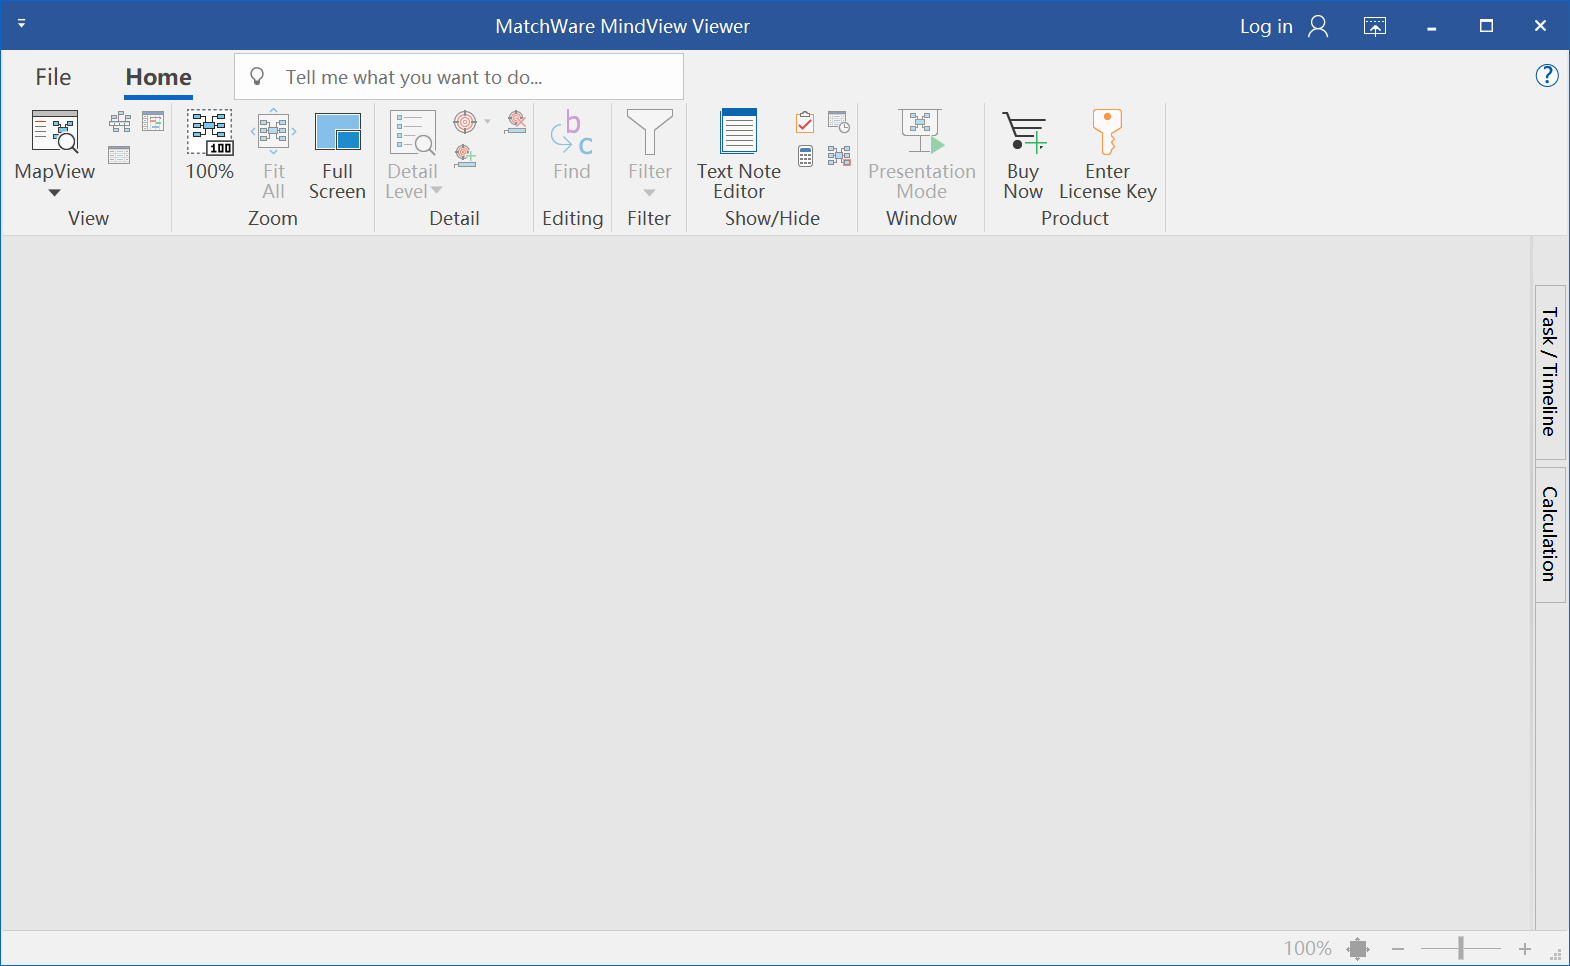Expand the Filter dropdown arrow
Screen dimensions: 1570x966
[650, 193]
